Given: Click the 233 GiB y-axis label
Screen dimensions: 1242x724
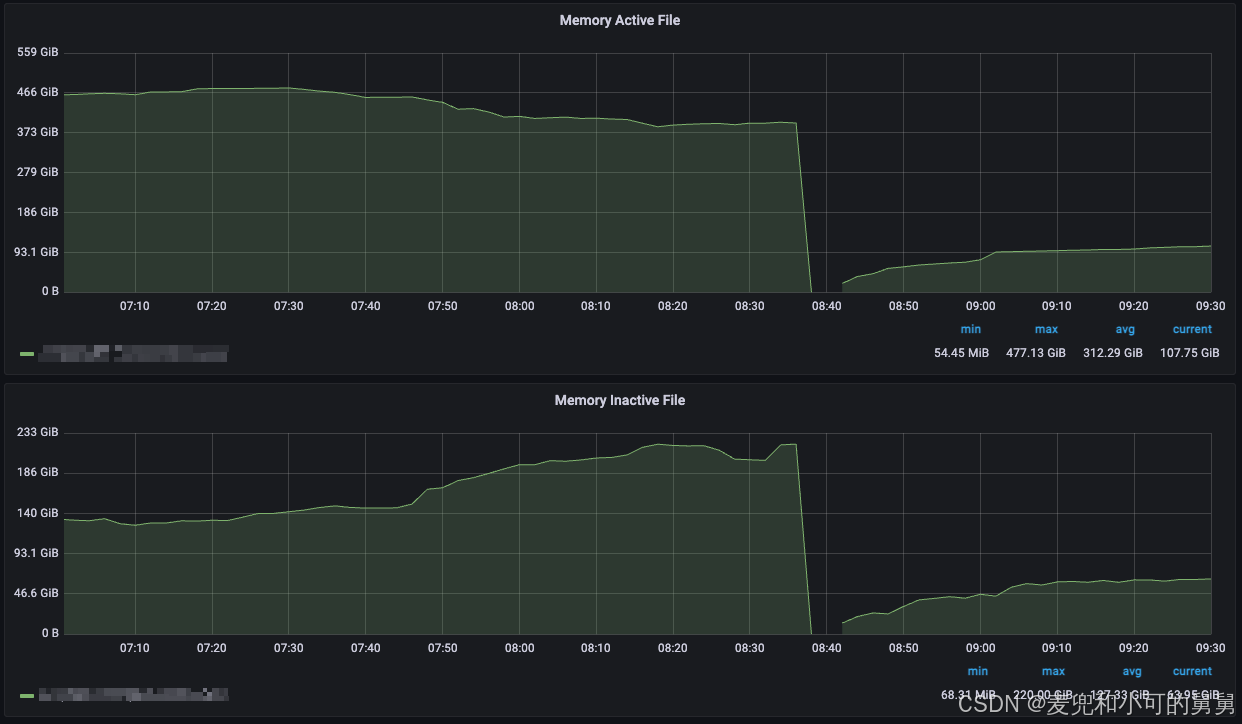Looking at the screenshot, I should [x=38, y=432].
